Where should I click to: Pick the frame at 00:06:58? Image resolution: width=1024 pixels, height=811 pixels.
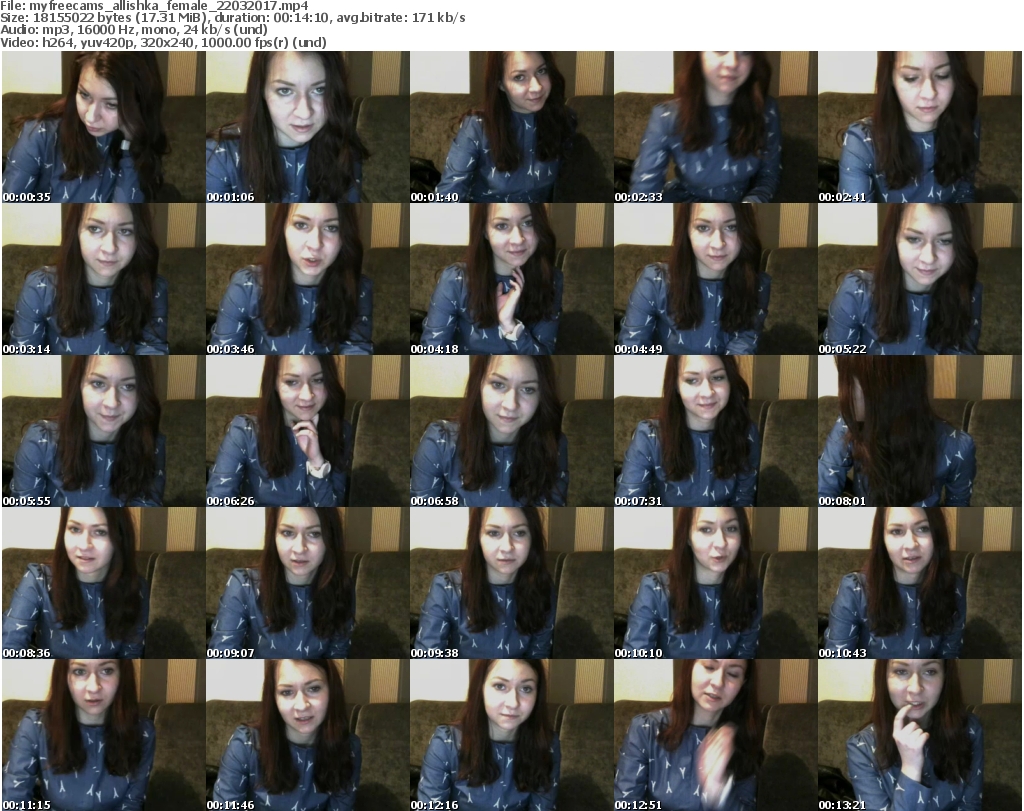[512, 432]
